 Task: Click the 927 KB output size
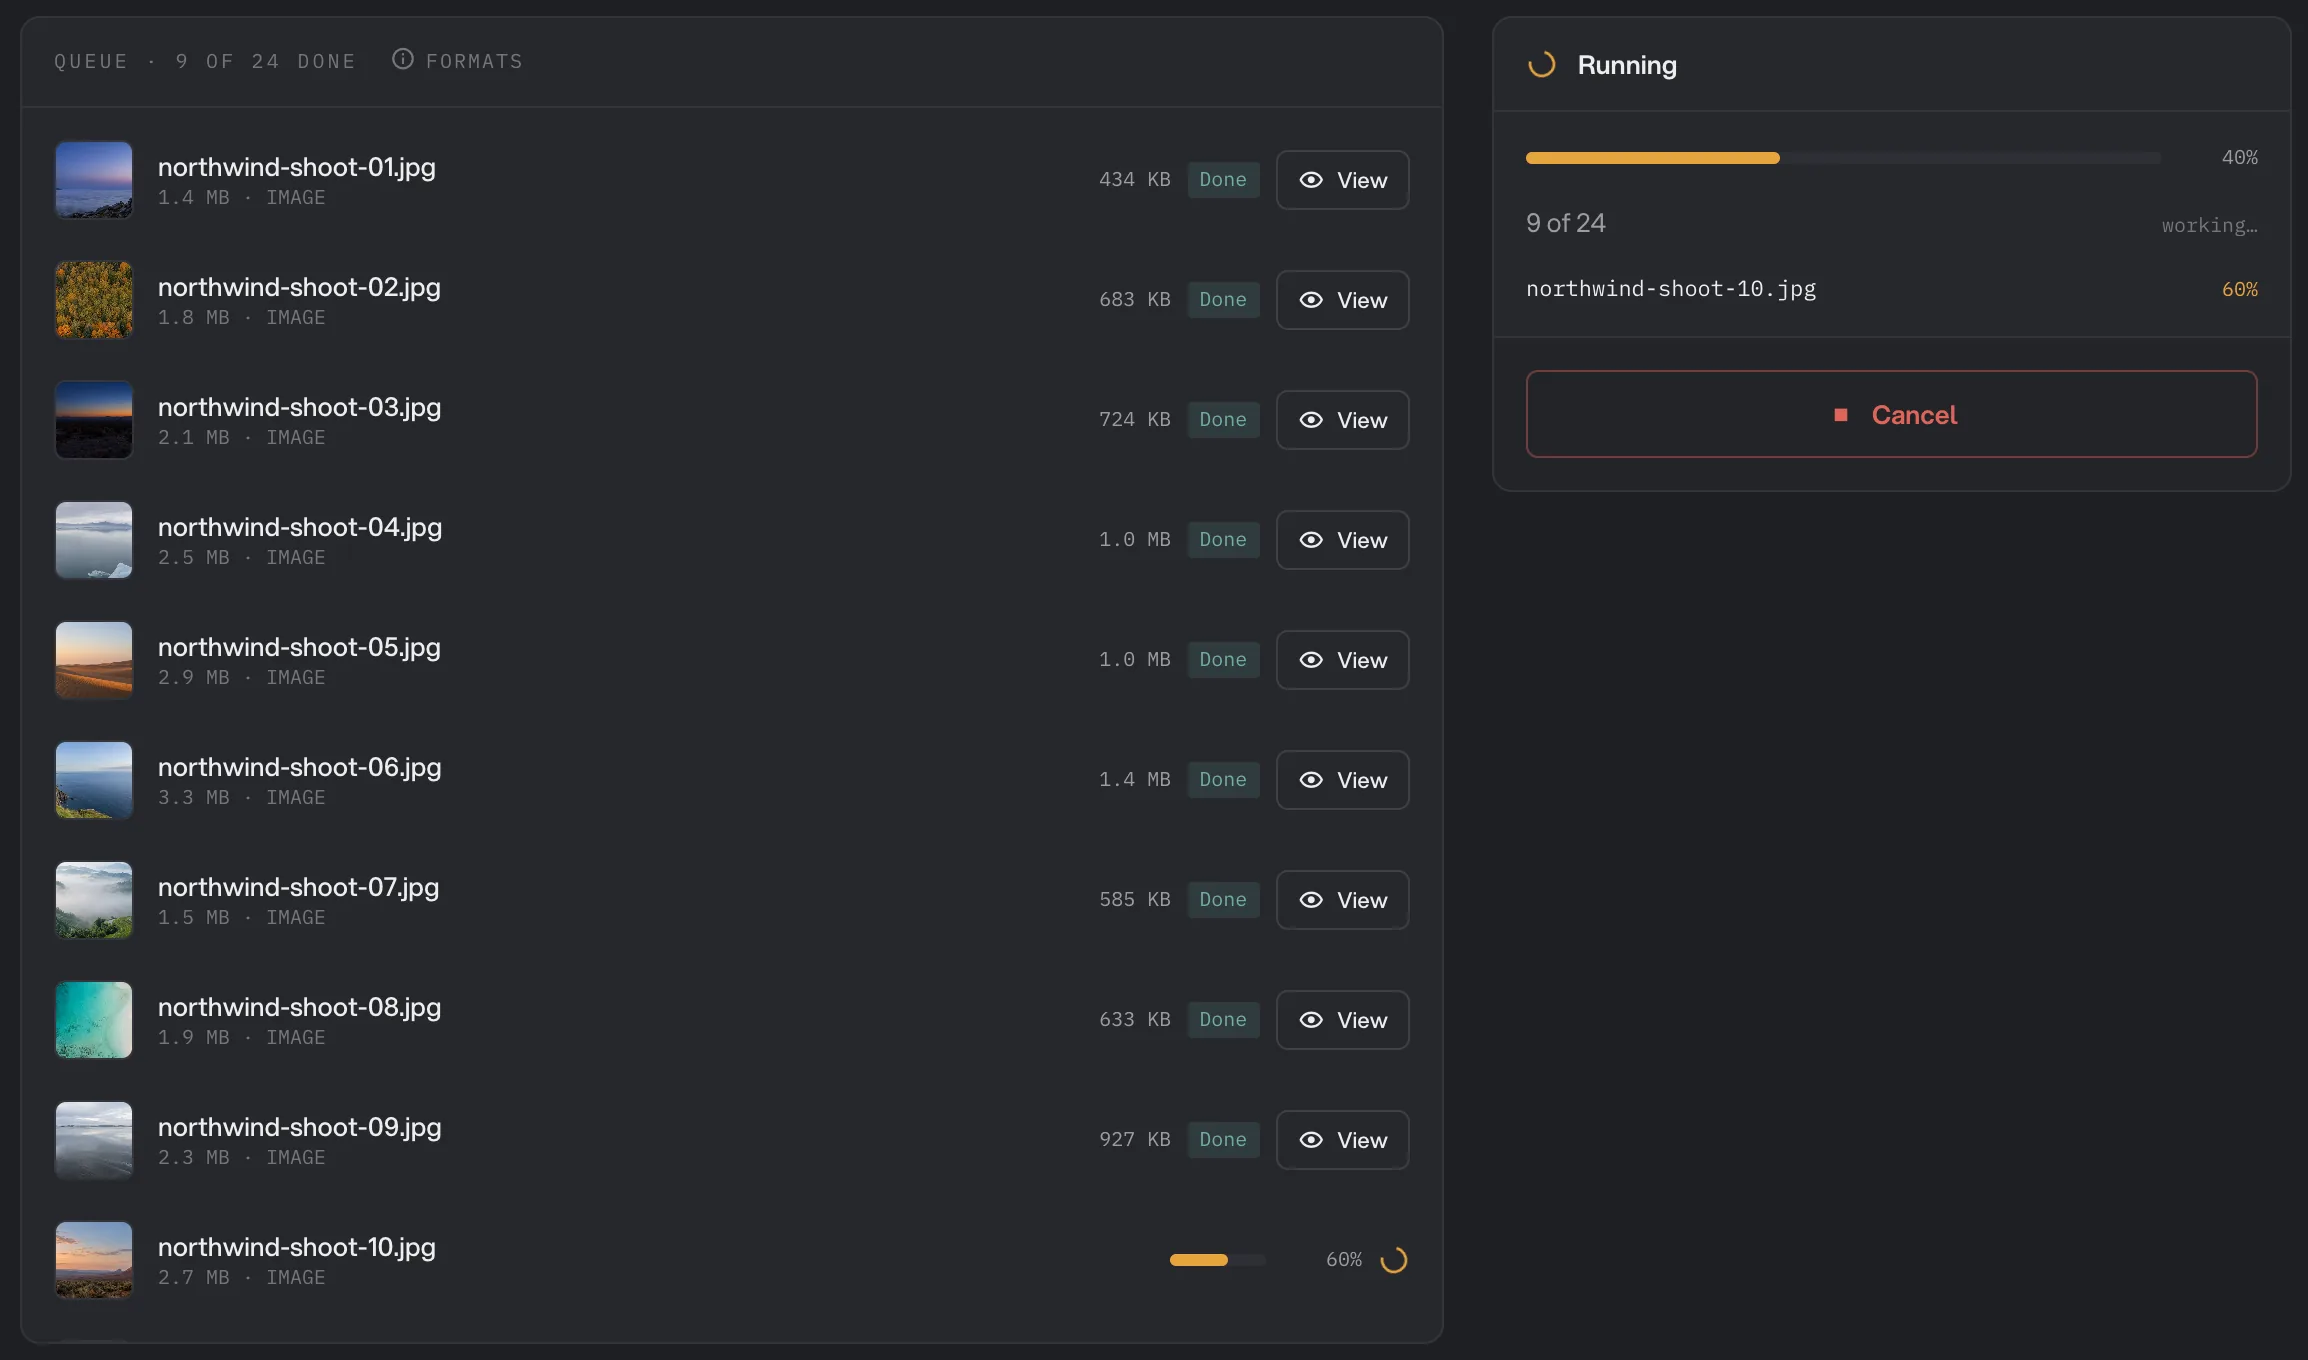point(1134,1140)
